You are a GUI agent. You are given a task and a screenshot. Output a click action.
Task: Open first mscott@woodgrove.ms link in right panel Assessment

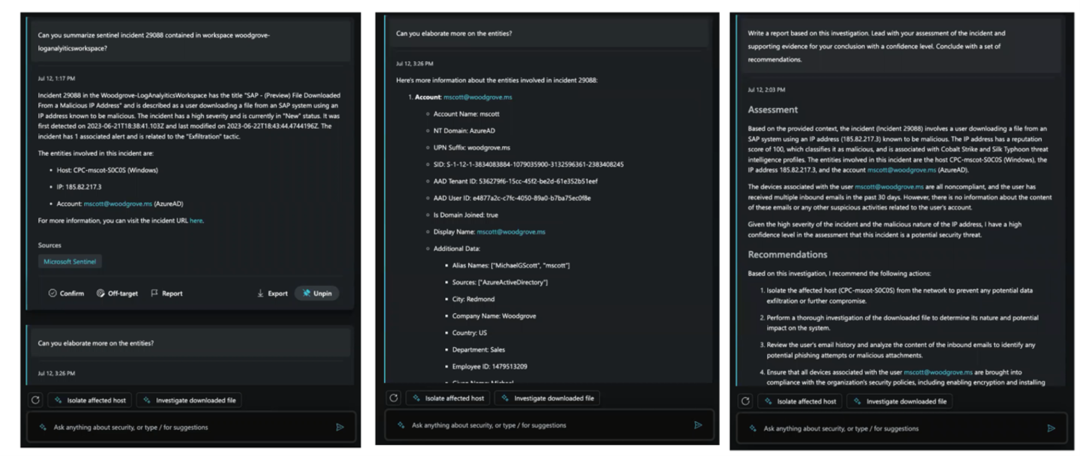[x=902, y=170]
